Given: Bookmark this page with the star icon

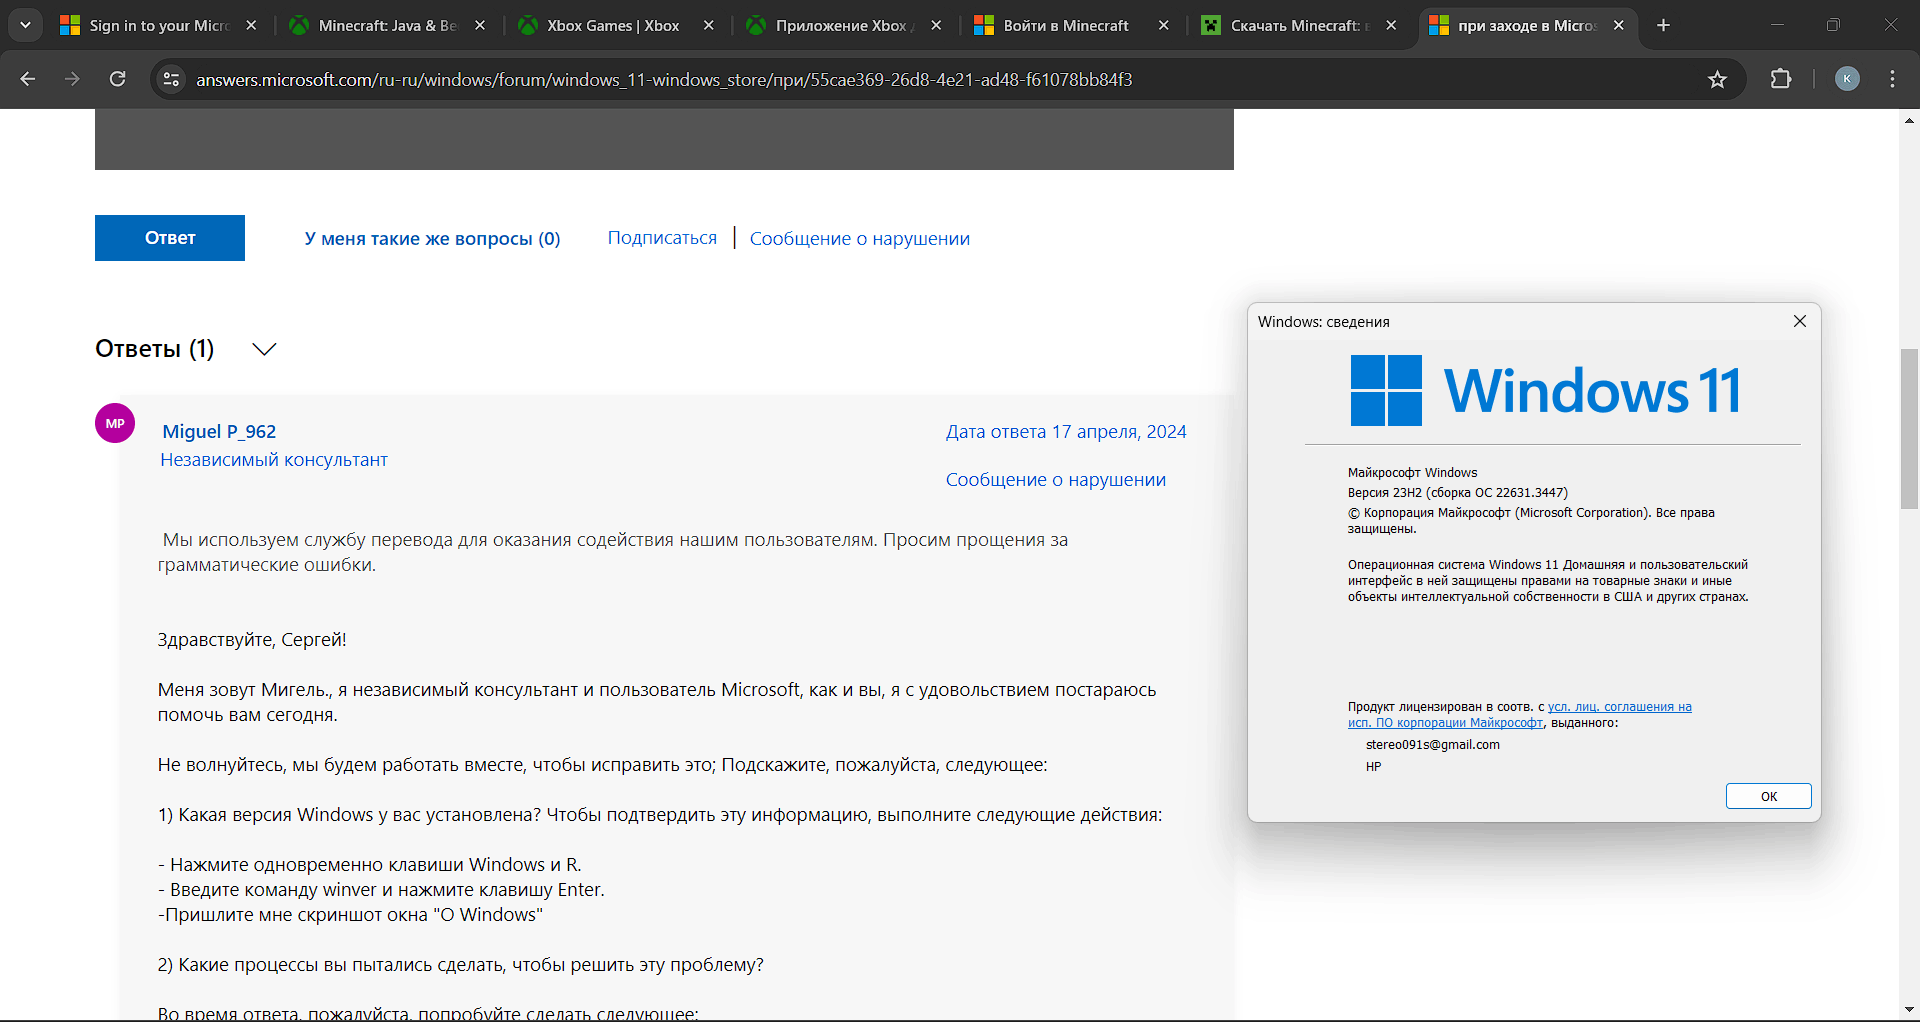Looking at the screenshot, I should point(1717,79).
